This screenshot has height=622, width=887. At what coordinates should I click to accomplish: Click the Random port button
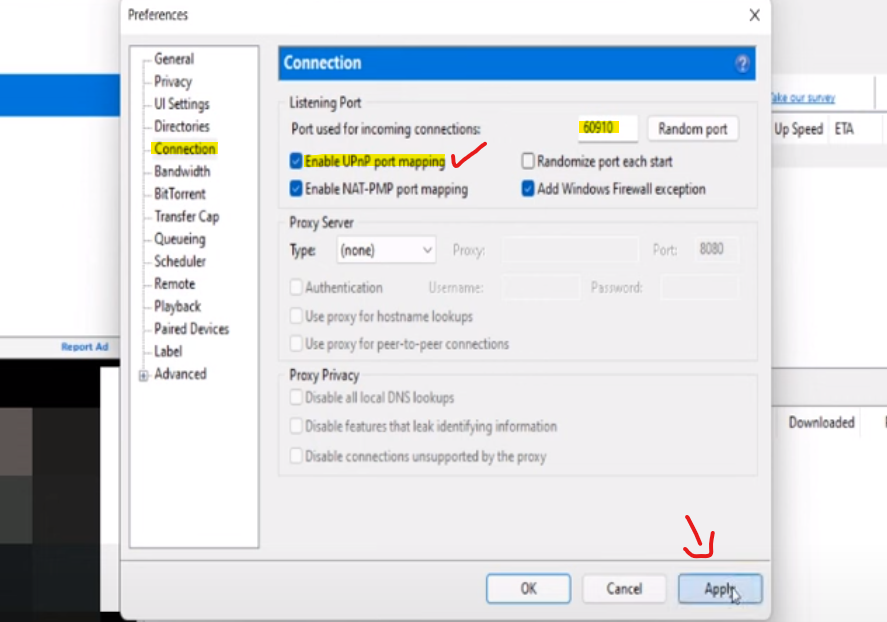(x=693, y=129)
